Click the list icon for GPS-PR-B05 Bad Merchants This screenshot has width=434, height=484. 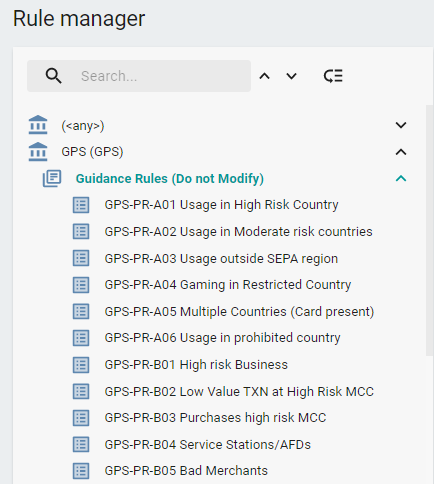point(81,471)
